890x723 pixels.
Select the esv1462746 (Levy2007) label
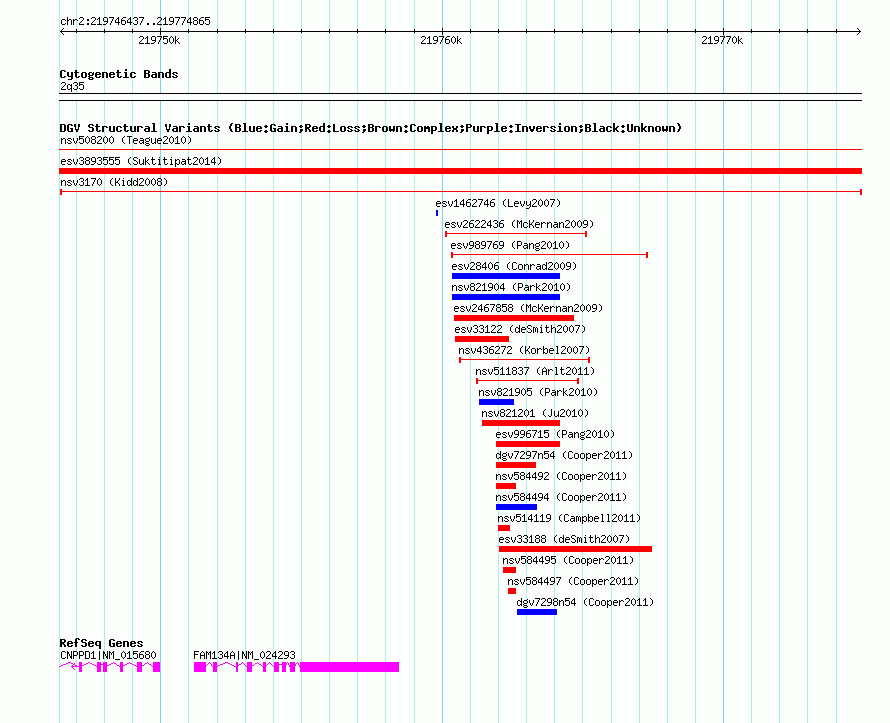498,203
